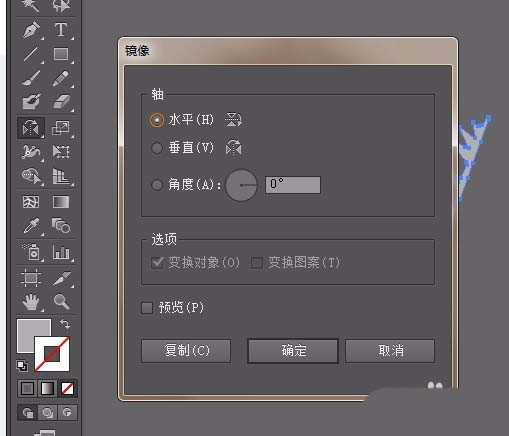Image resolution: width=509 pixels, height=436 pixels.
Task: Click the angle dial control
Action: (x=241, y=185)
